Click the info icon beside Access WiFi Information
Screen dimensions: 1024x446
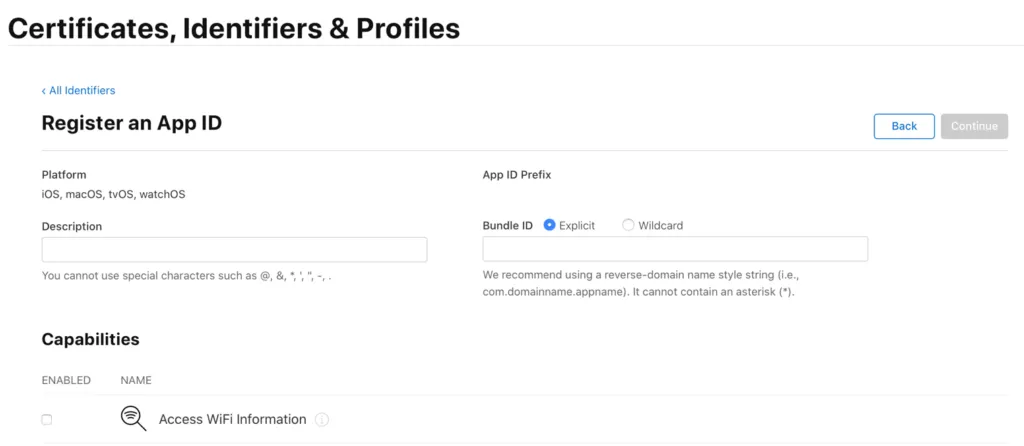(x=322, y=420)
